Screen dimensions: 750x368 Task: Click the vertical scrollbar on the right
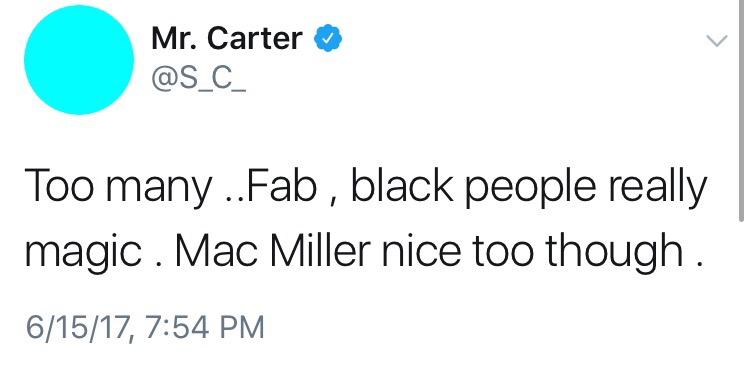(x=741, y=110)
